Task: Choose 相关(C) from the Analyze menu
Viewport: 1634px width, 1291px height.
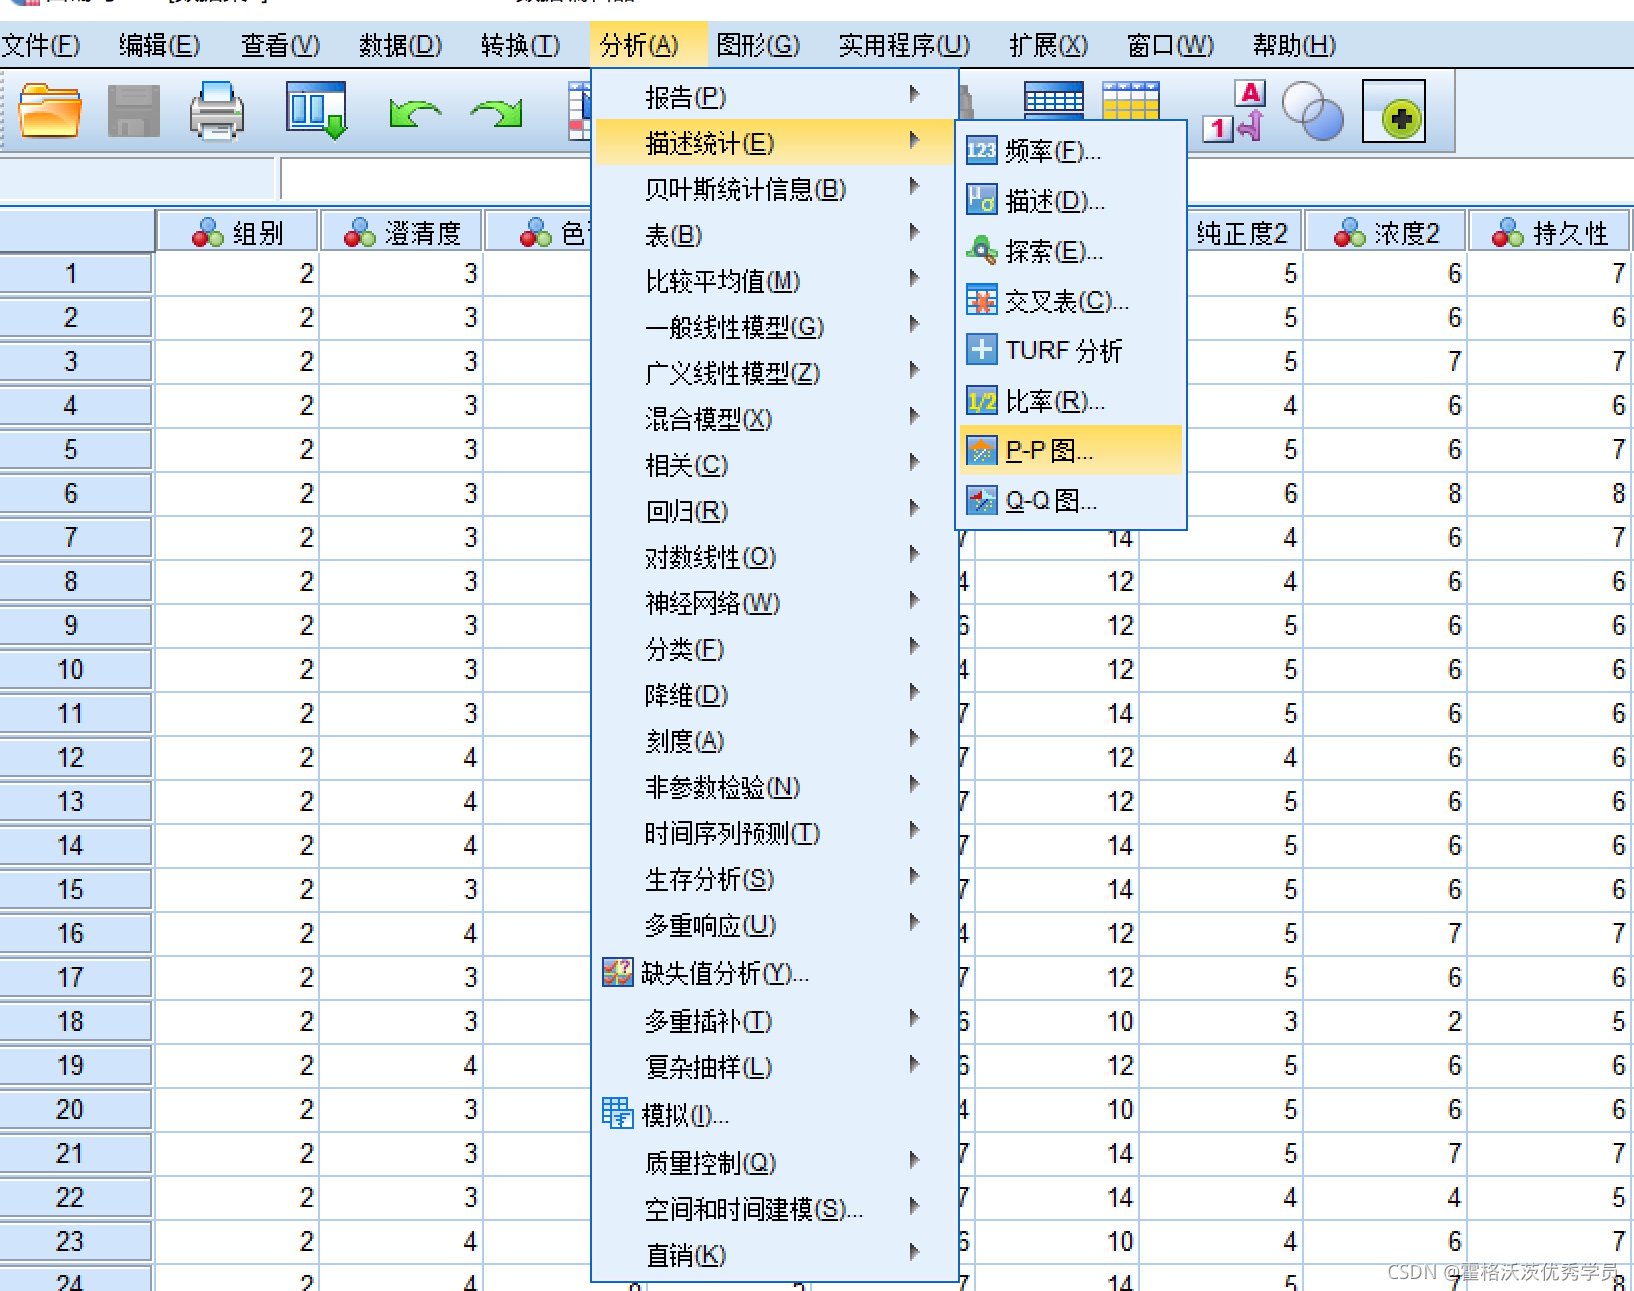Action: pyautogui.click(x=773, y=465)
